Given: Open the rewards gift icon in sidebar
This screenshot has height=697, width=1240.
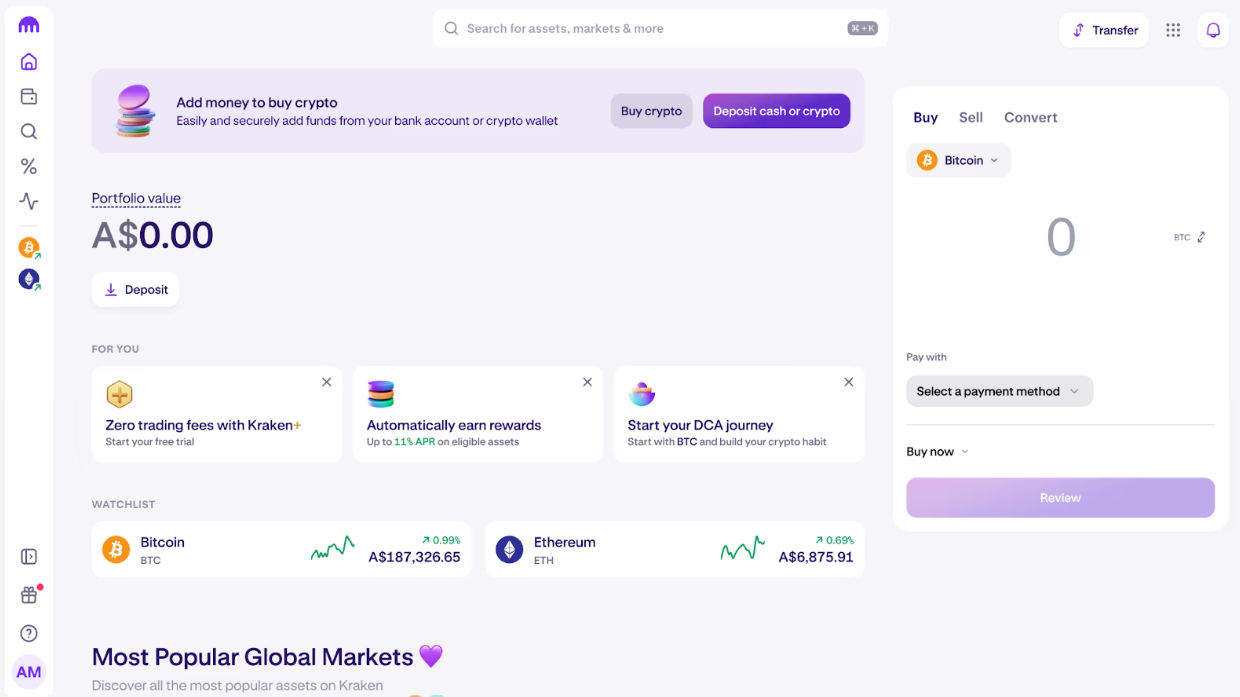Looking at the screenshot, I should coord(28,595).
